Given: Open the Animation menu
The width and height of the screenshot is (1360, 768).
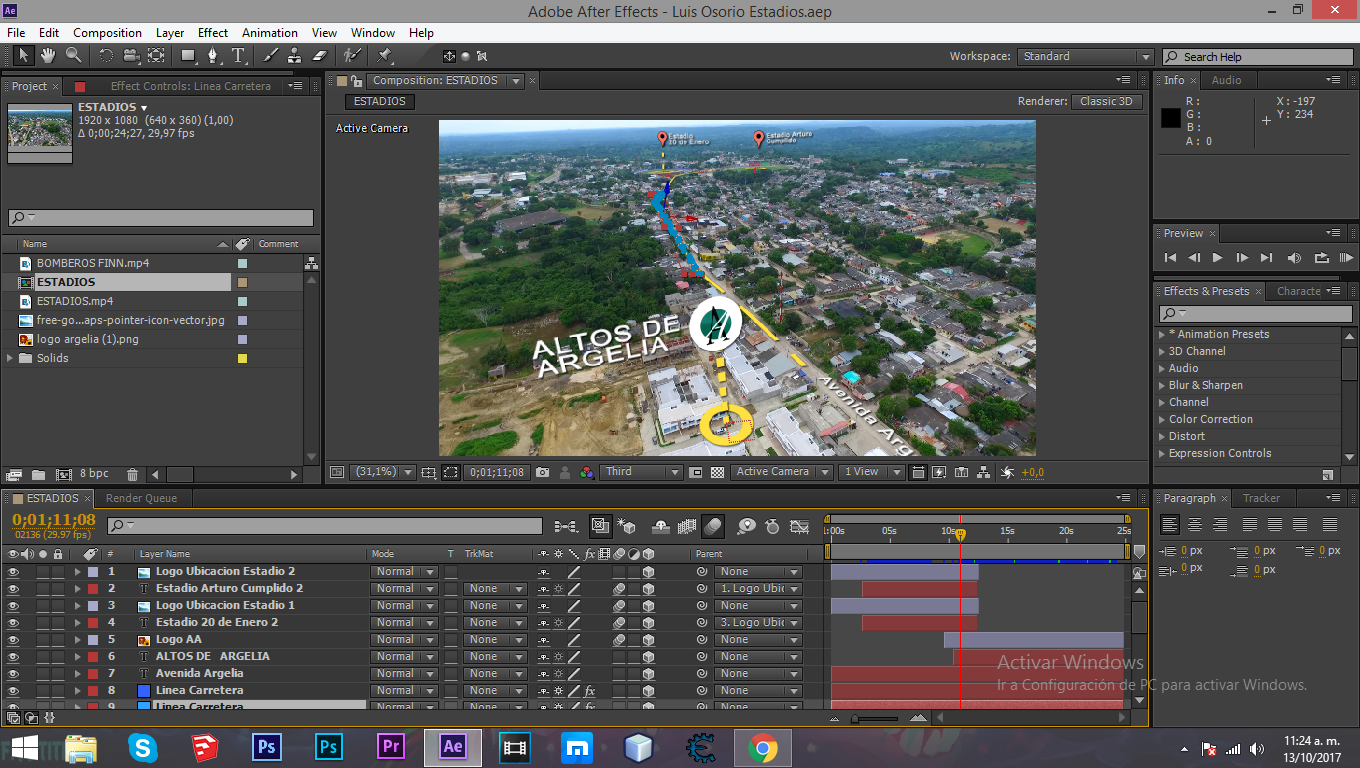Looking at the screenshot, I should pyautogui.click(x=270, y=33).
